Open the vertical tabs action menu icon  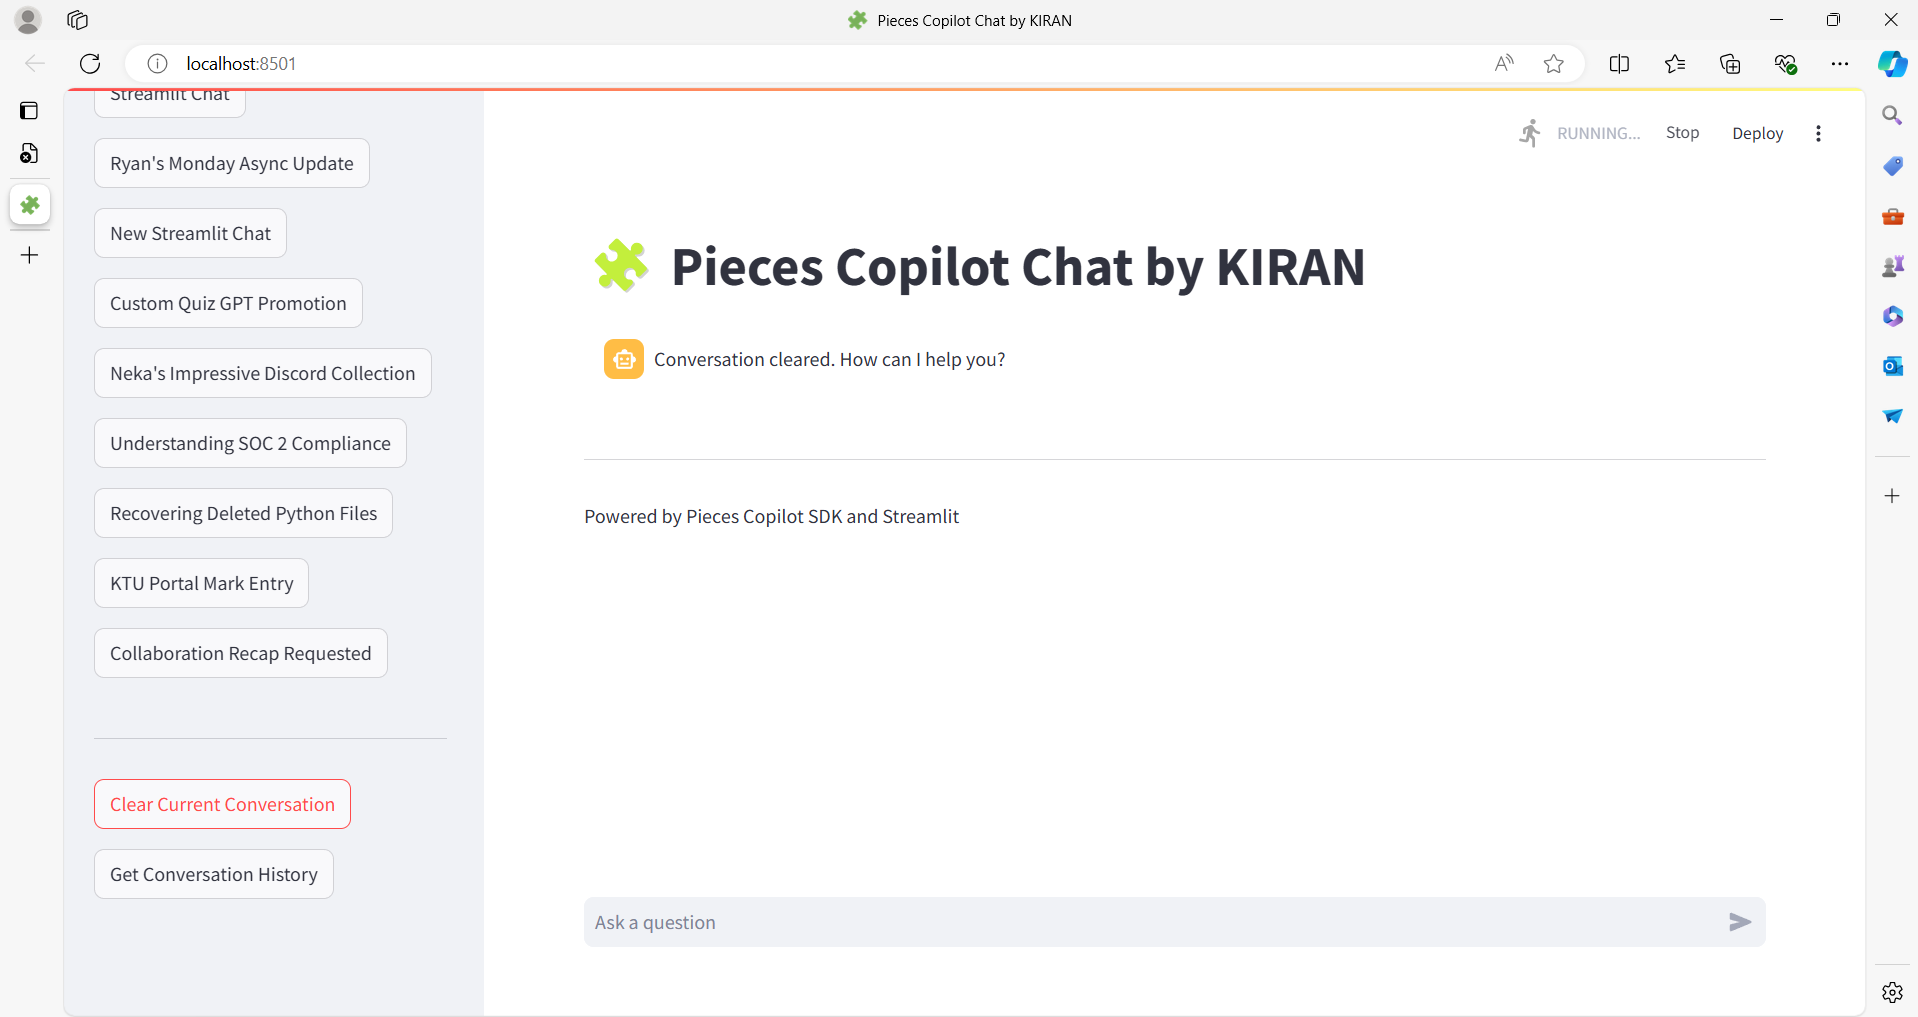pyautogui.click(x=29, y=110)
